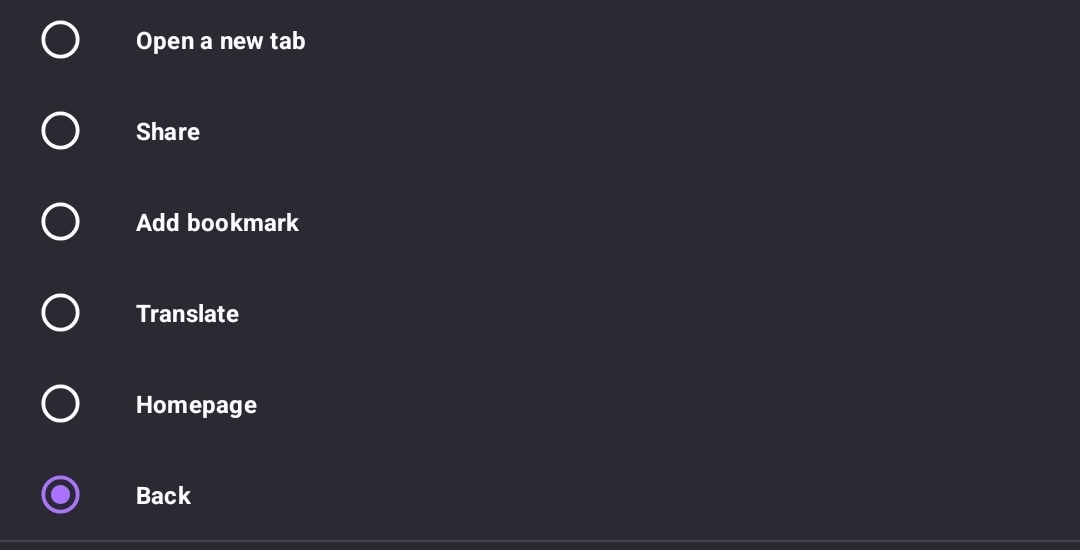Set the action to Translate
This screenshot has height=550, width=1080.
[x=60, y=313]
